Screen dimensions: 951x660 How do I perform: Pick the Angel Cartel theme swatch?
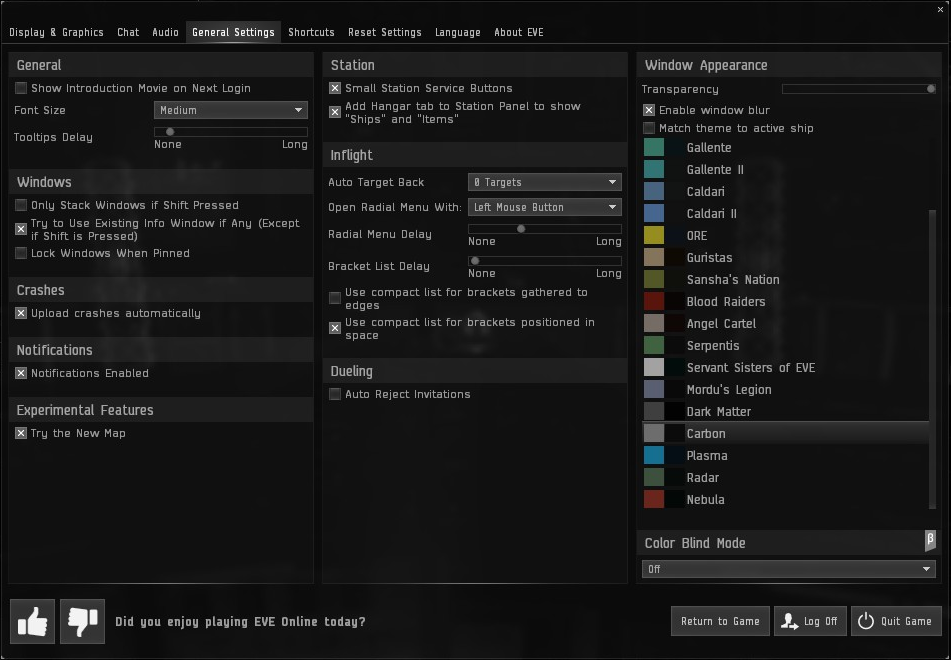tap(654, 323)
